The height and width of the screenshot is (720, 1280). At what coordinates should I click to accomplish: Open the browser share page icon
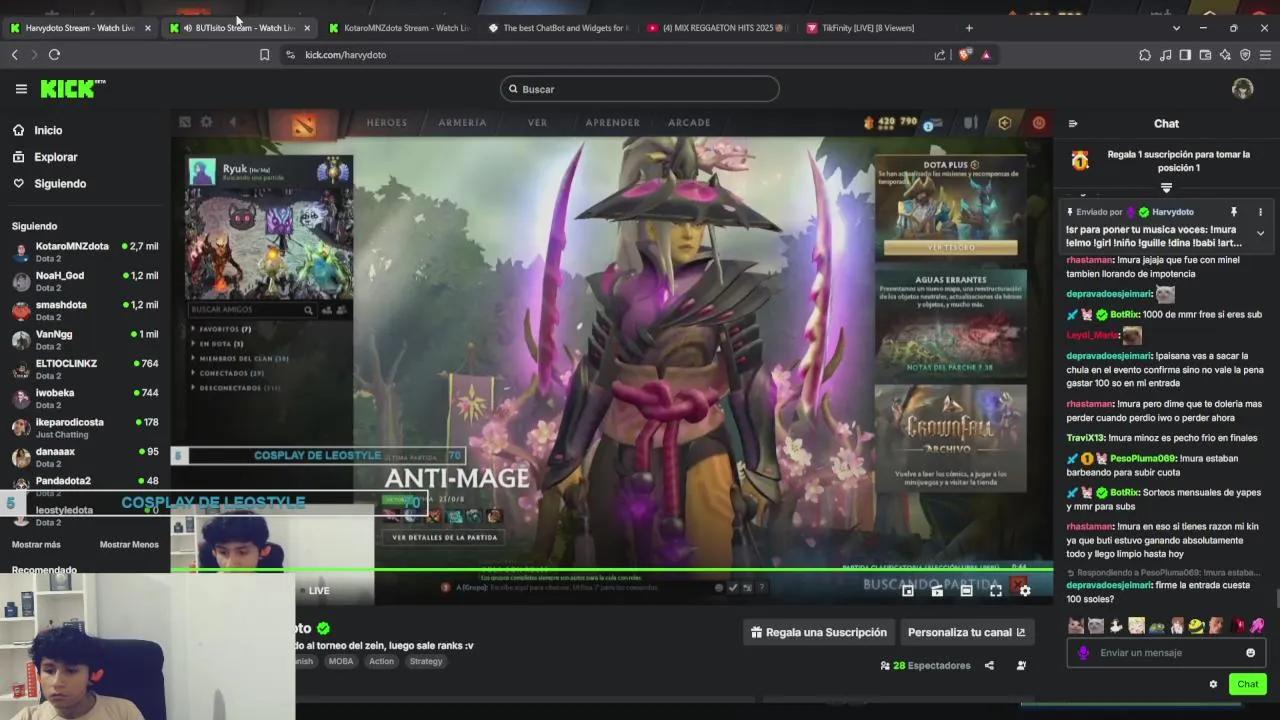tap(940, 55)
